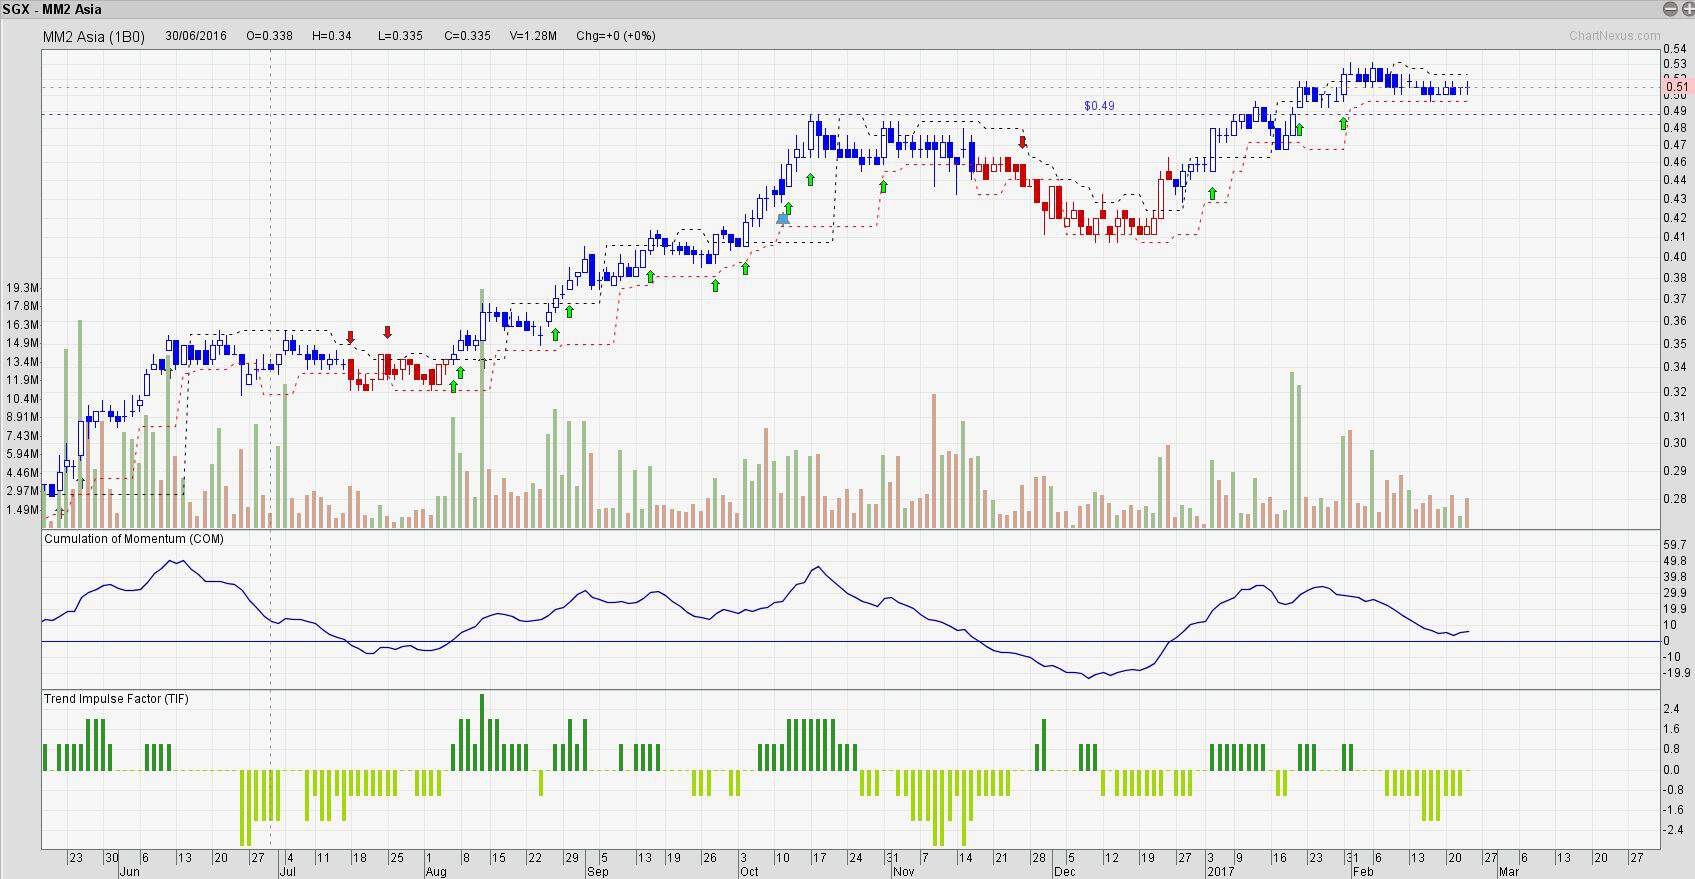Screen dimensions: 1695x879
Task: Click the 'Dec' month label on time axis
Action: [x=1065, y=871]
